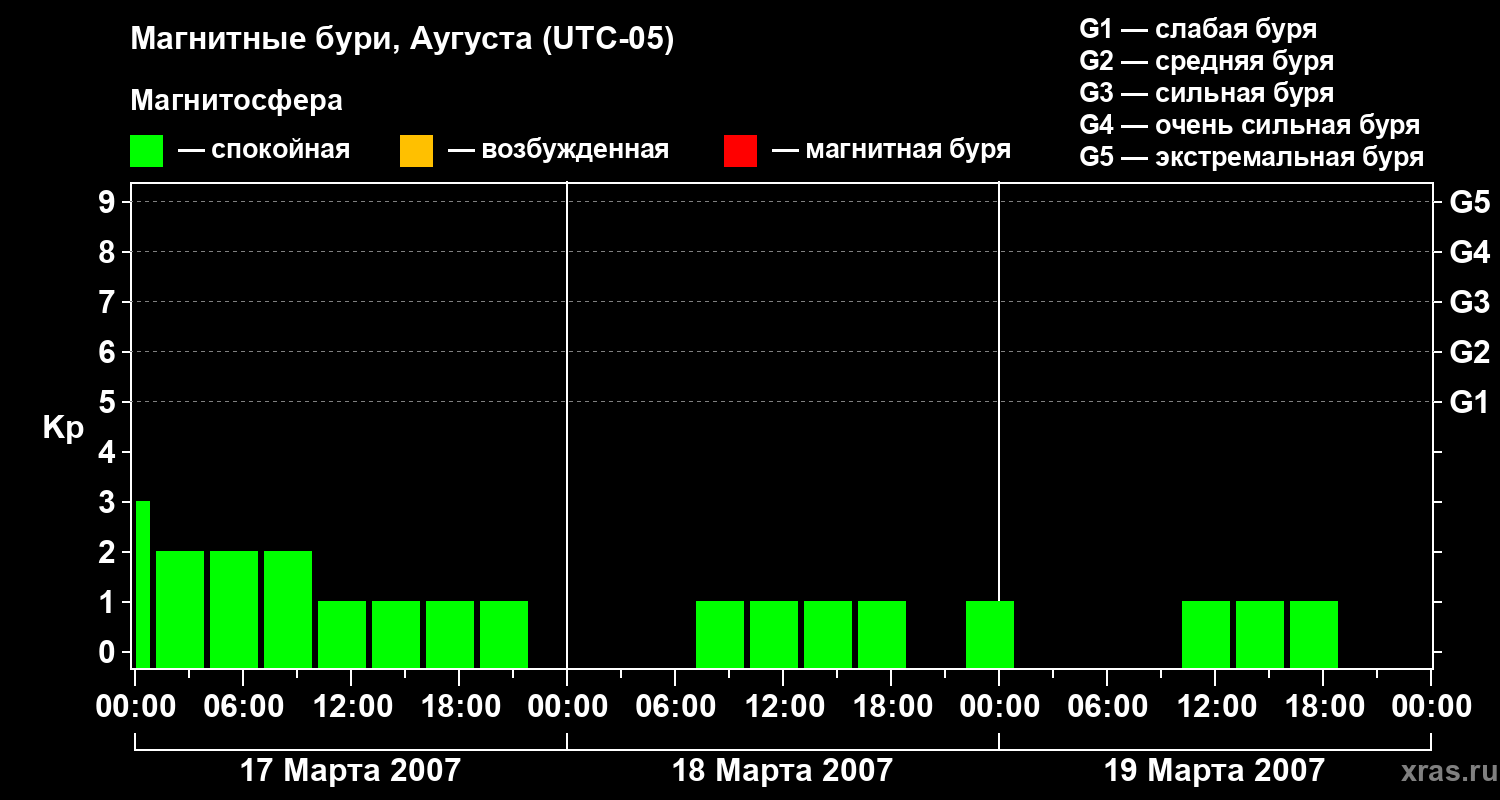Click the Kp value 9 axis label

click(107, 203)
